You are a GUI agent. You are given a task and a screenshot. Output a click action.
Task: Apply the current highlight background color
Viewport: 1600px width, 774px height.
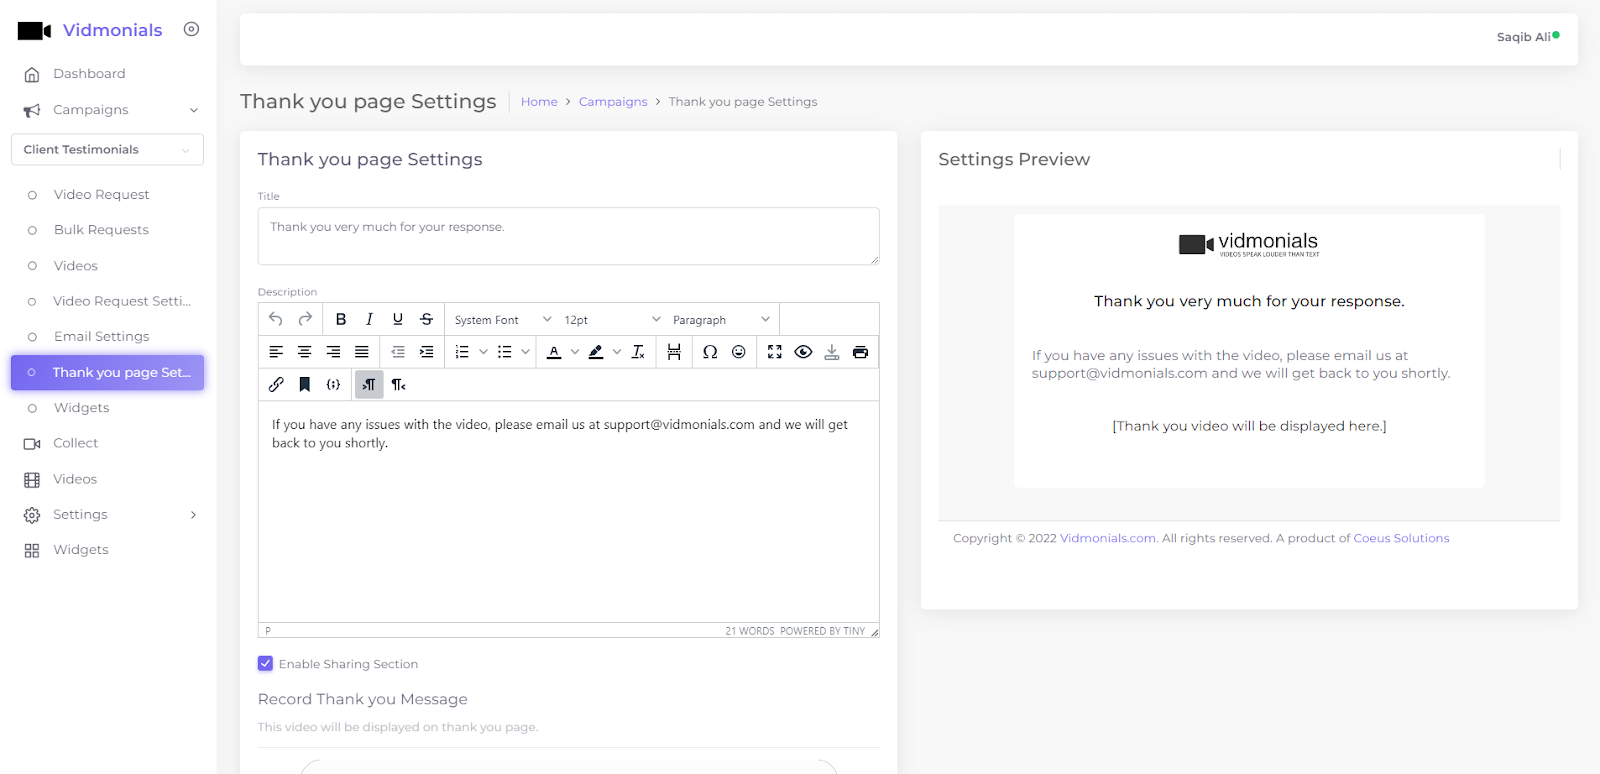click(596, 352)
